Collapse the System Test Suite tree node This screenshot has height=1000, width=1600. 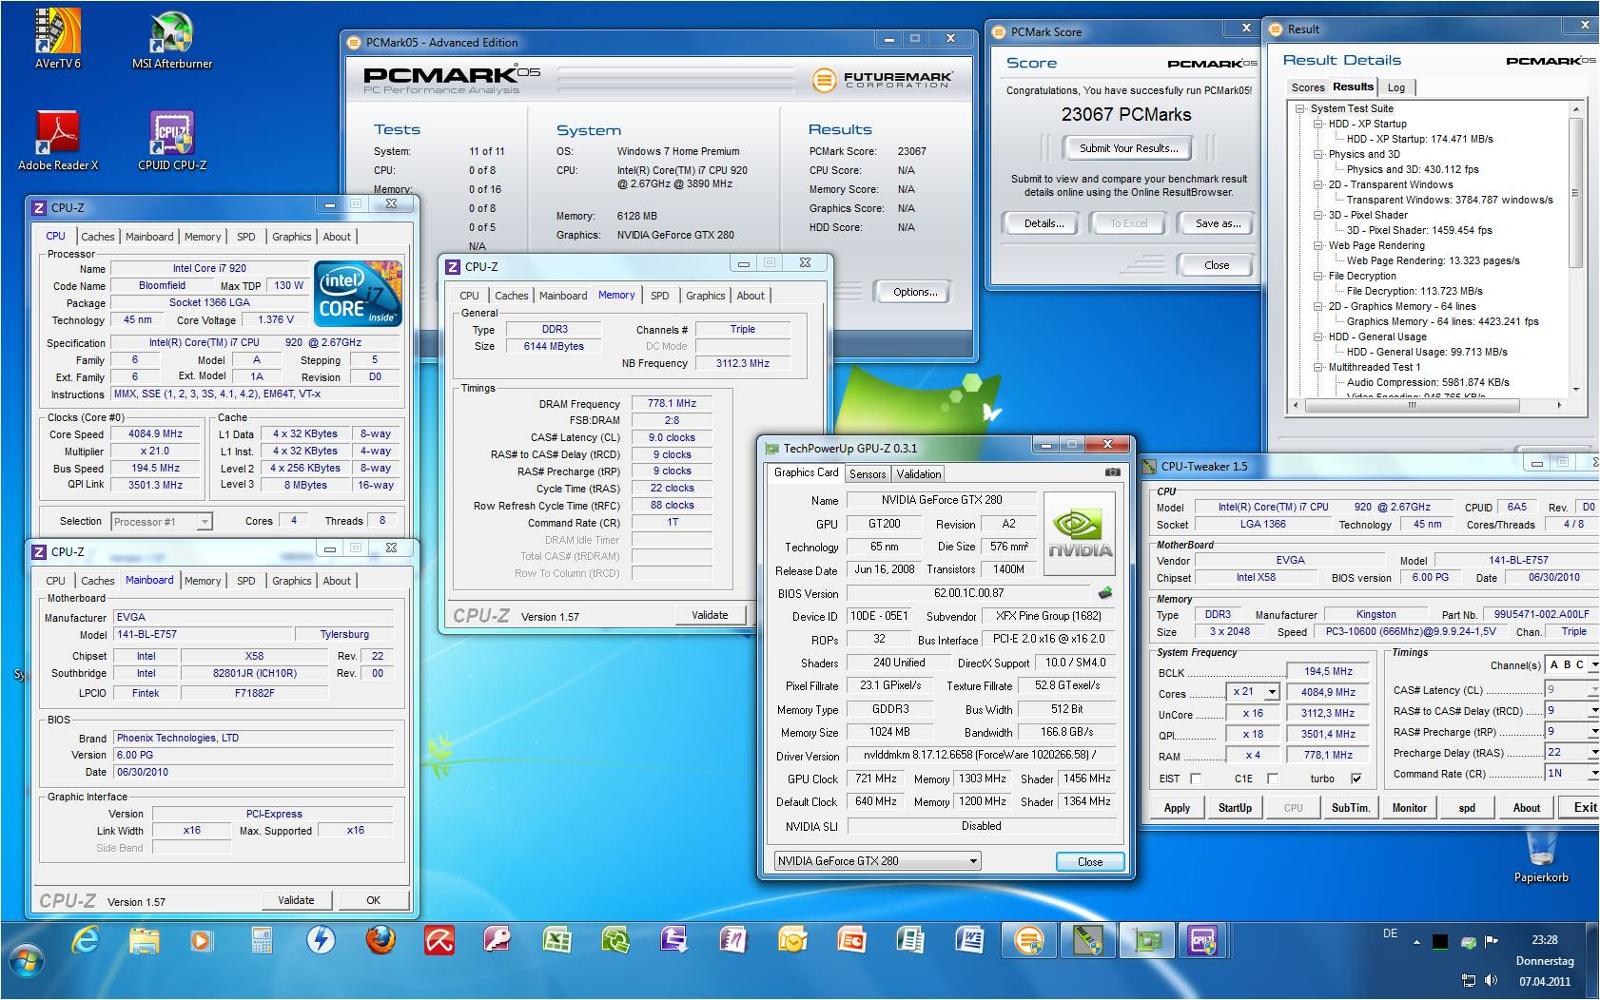(x=1300, y=109)
